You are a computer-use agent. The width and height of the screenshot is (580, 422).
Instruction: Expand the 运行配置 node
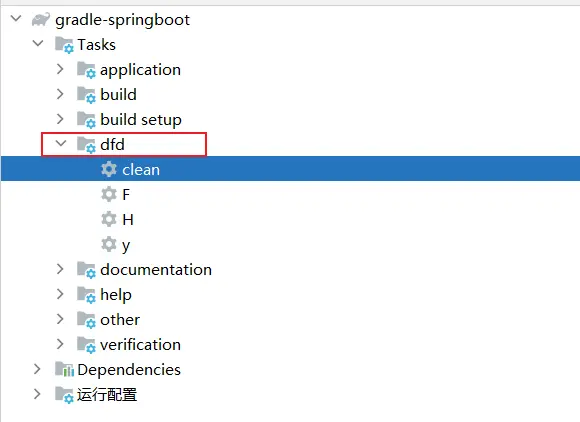[x=37, y=394]
